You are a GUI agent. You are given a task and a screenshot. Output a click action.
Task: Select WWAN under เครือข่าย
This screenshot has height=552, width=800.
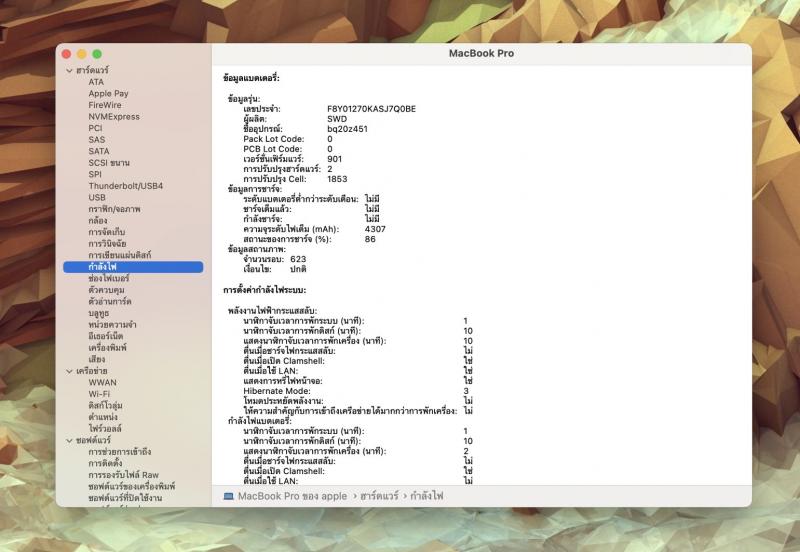[x=103, y=383]
